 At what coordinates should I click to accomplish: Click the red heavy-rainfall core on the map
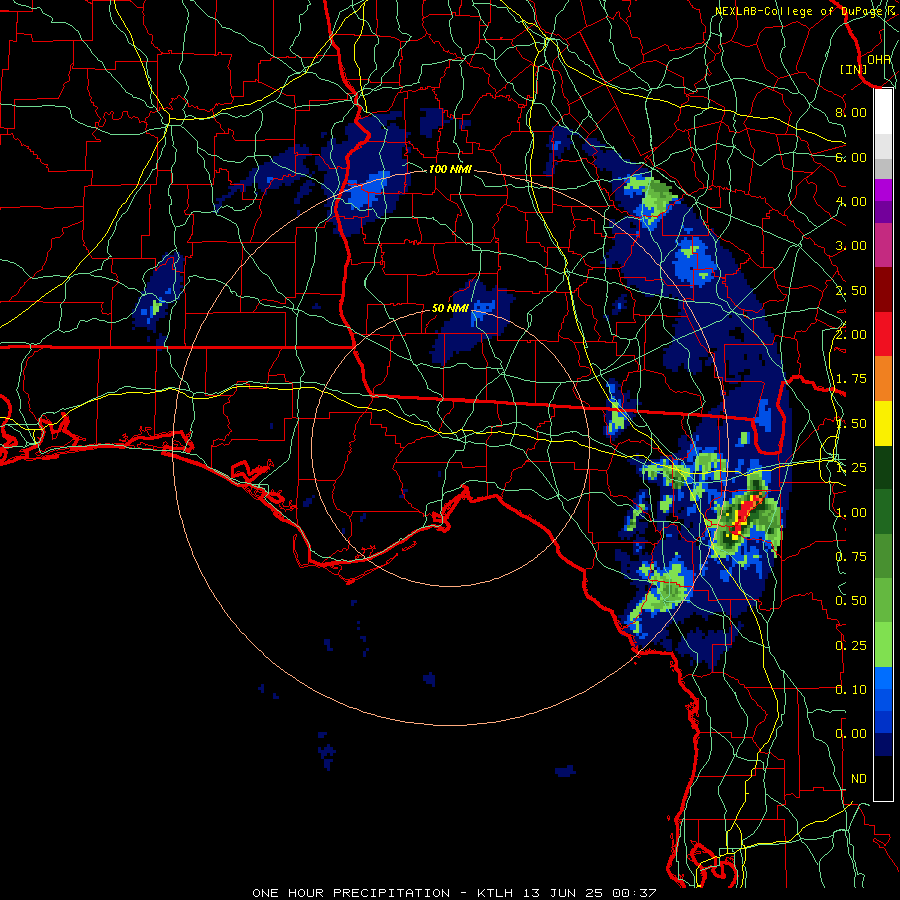pos(746,513)
